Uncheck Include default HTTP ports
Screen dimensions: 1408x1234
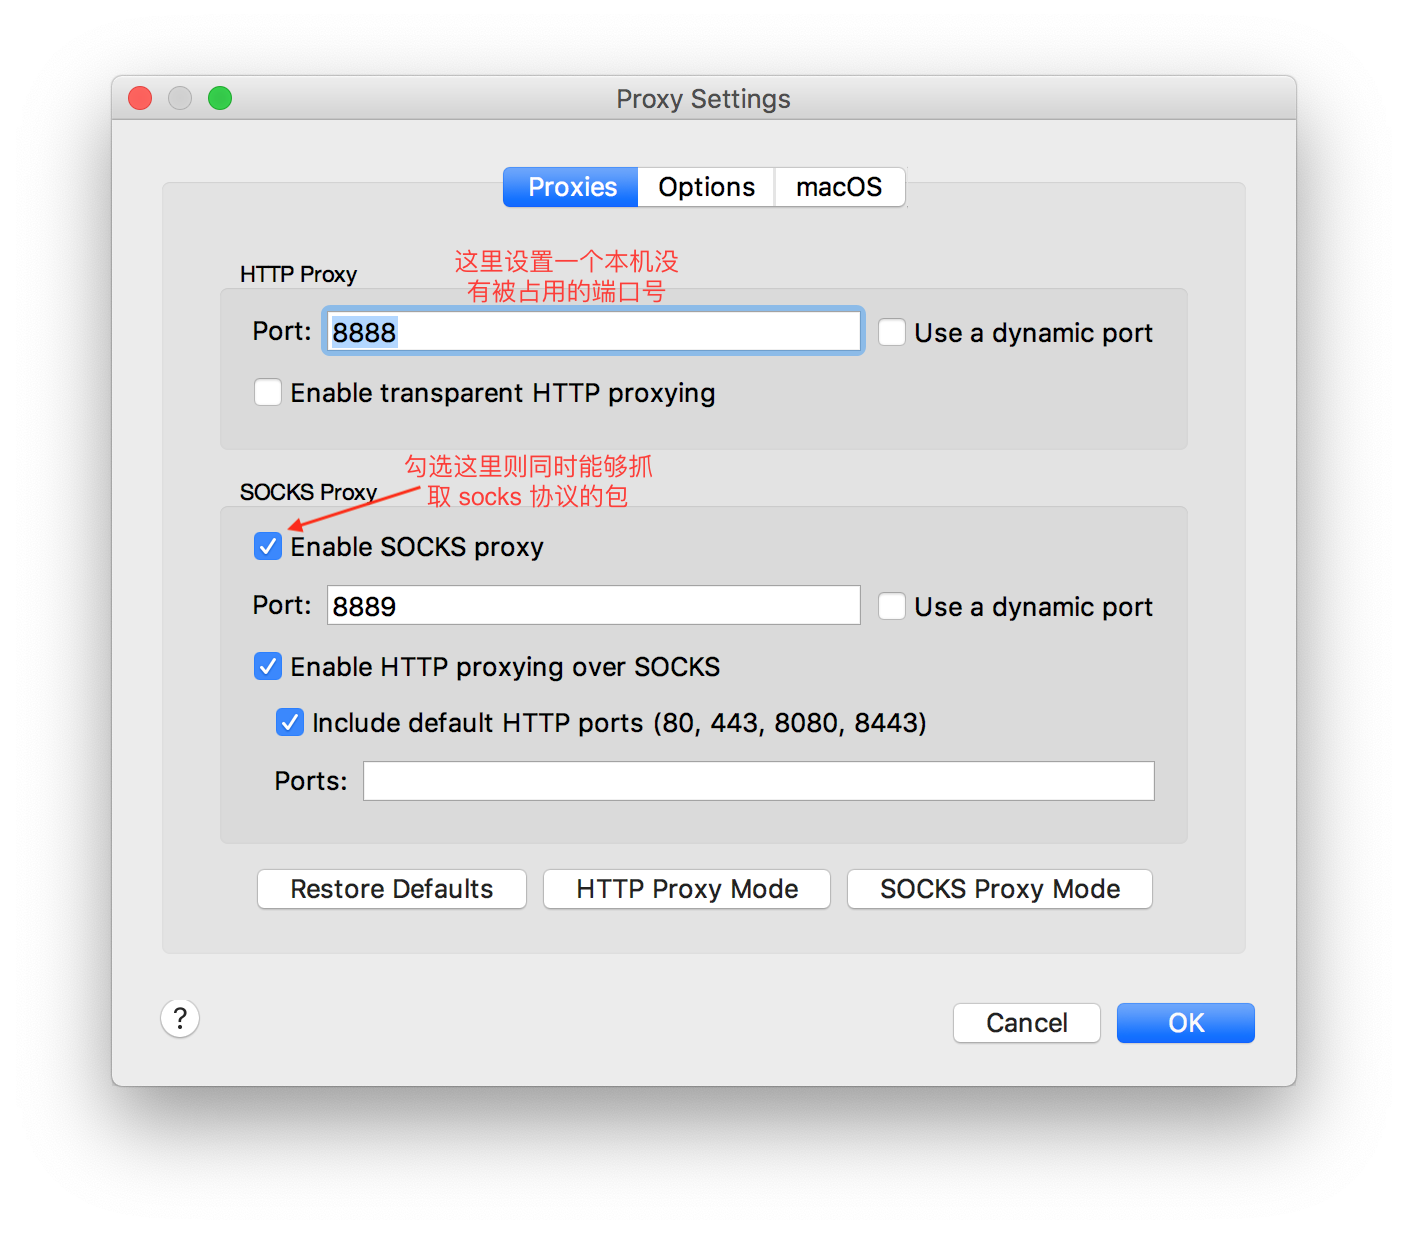(290, 722)
